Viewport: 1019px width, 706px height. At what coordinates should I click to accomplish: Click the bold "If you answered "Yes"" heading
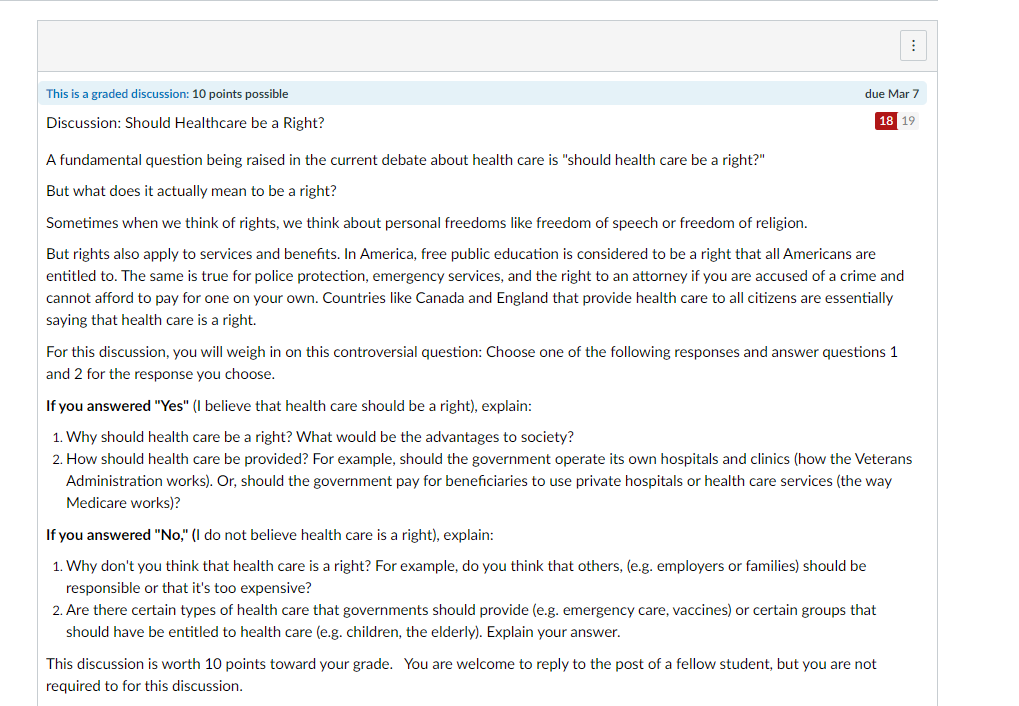pyautogui.click(x=118, y=406)
